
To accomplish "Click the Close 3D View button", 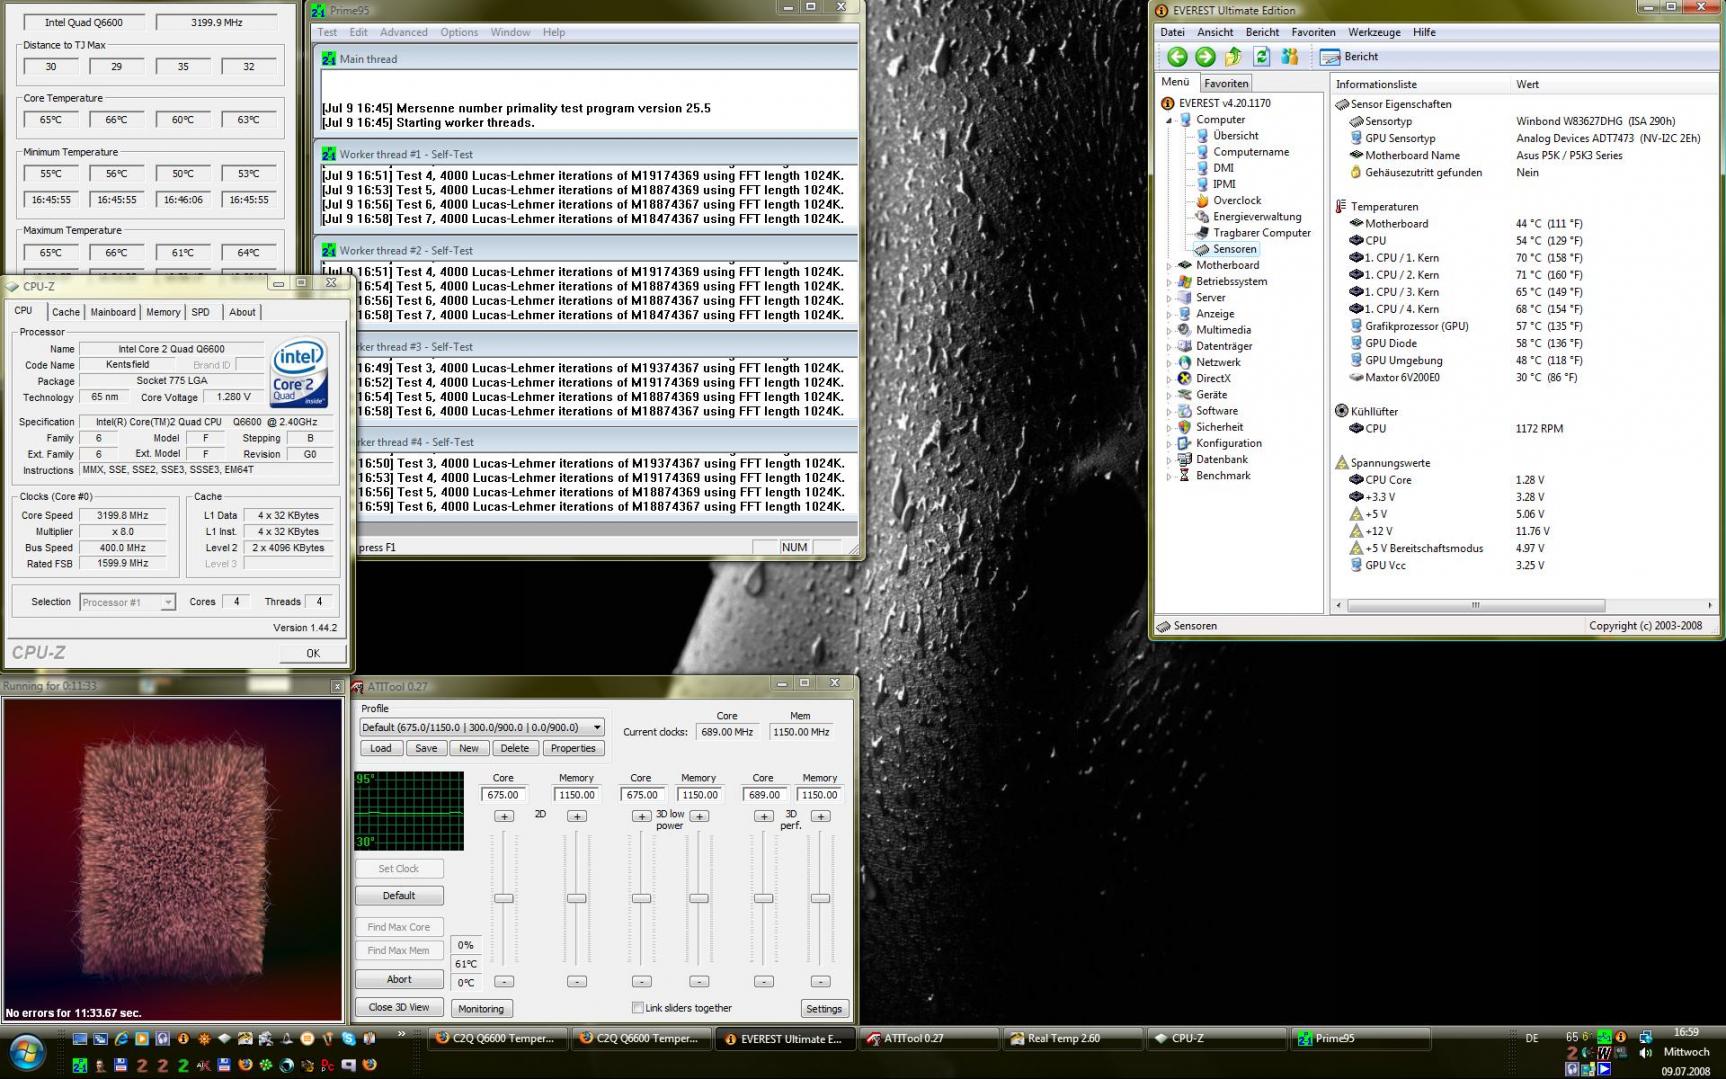I will pos(399,1007).
